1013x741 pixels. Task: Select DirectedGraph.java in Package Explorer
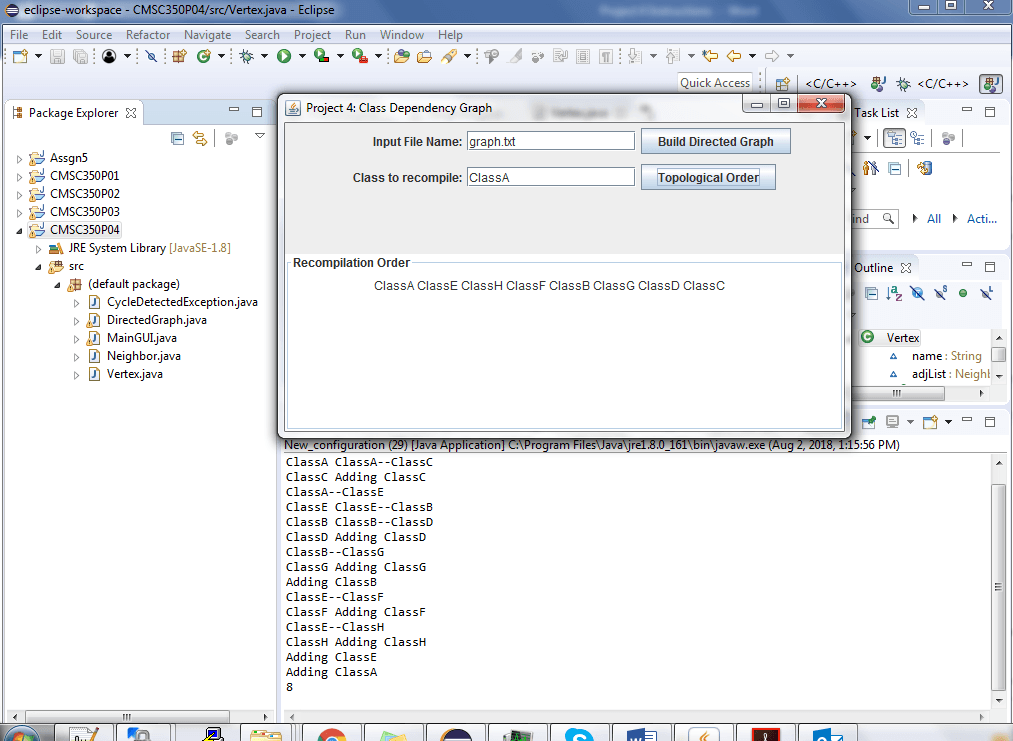(x=156, y=320)
